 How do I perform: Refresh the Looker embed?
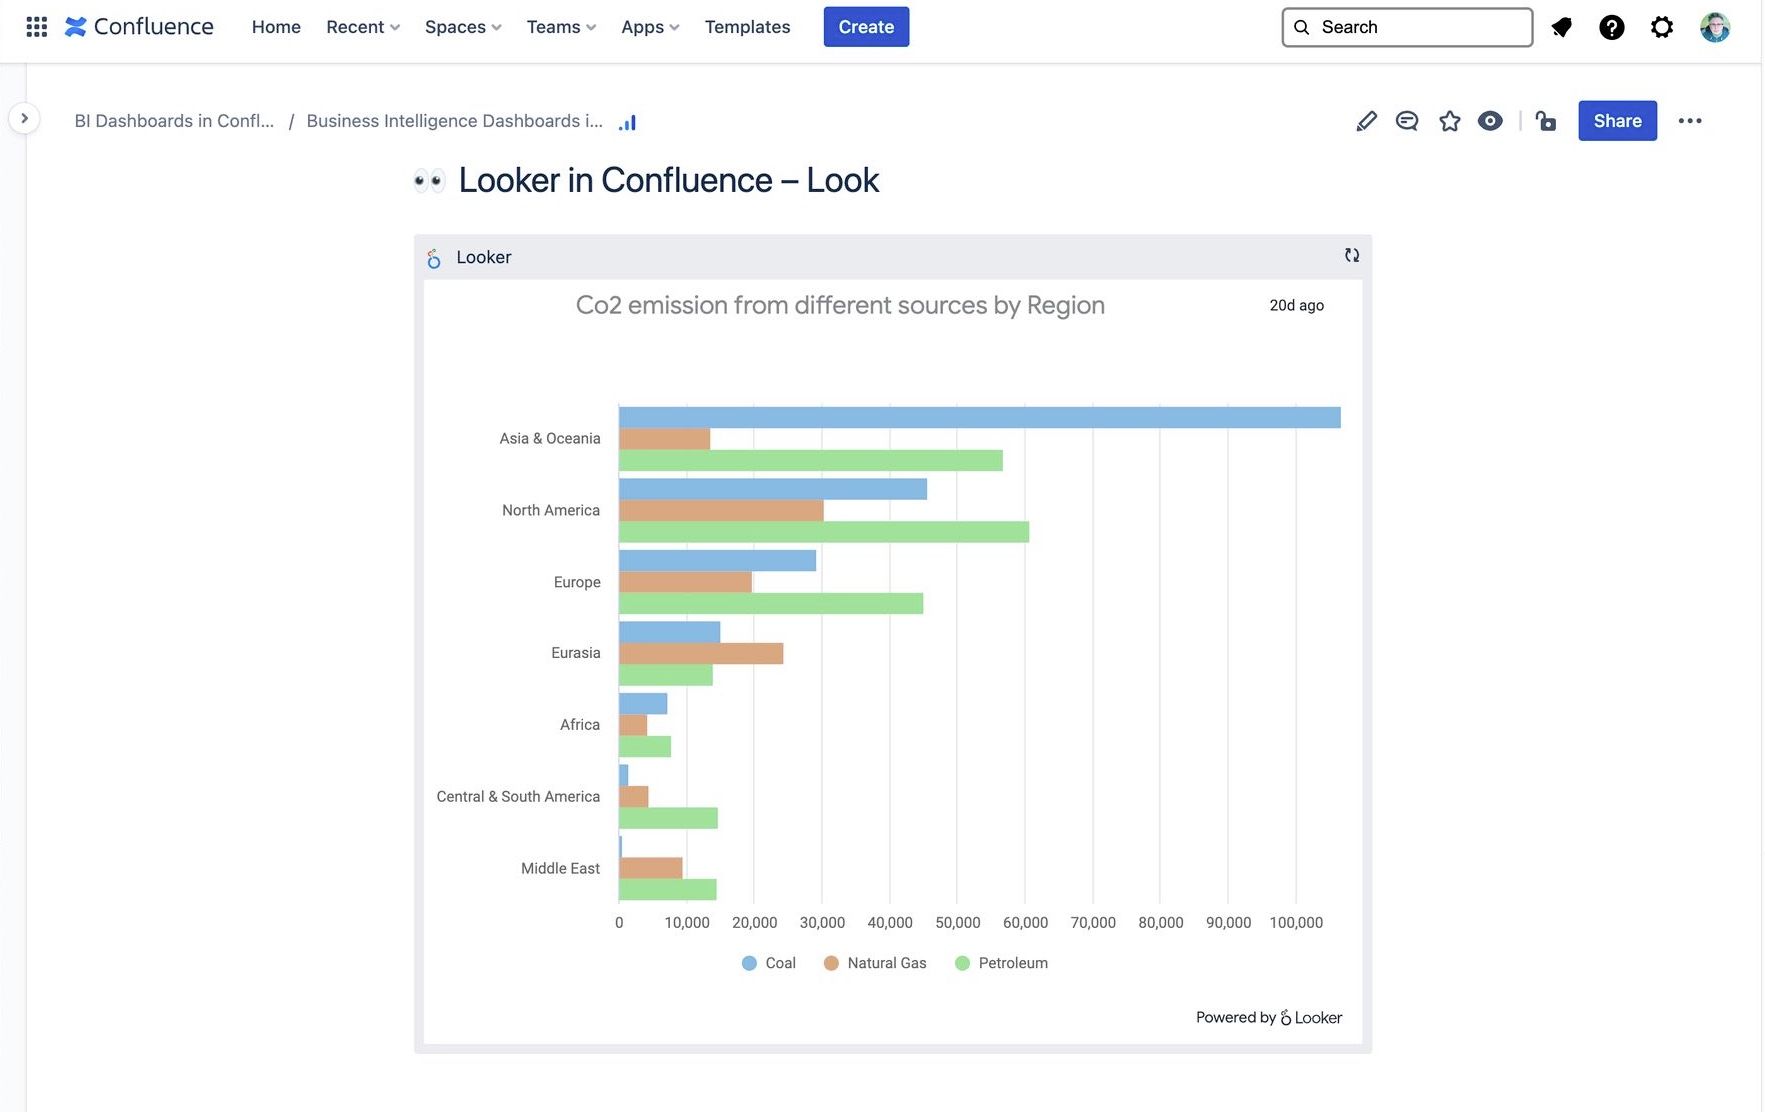(x=1352, y=256)
